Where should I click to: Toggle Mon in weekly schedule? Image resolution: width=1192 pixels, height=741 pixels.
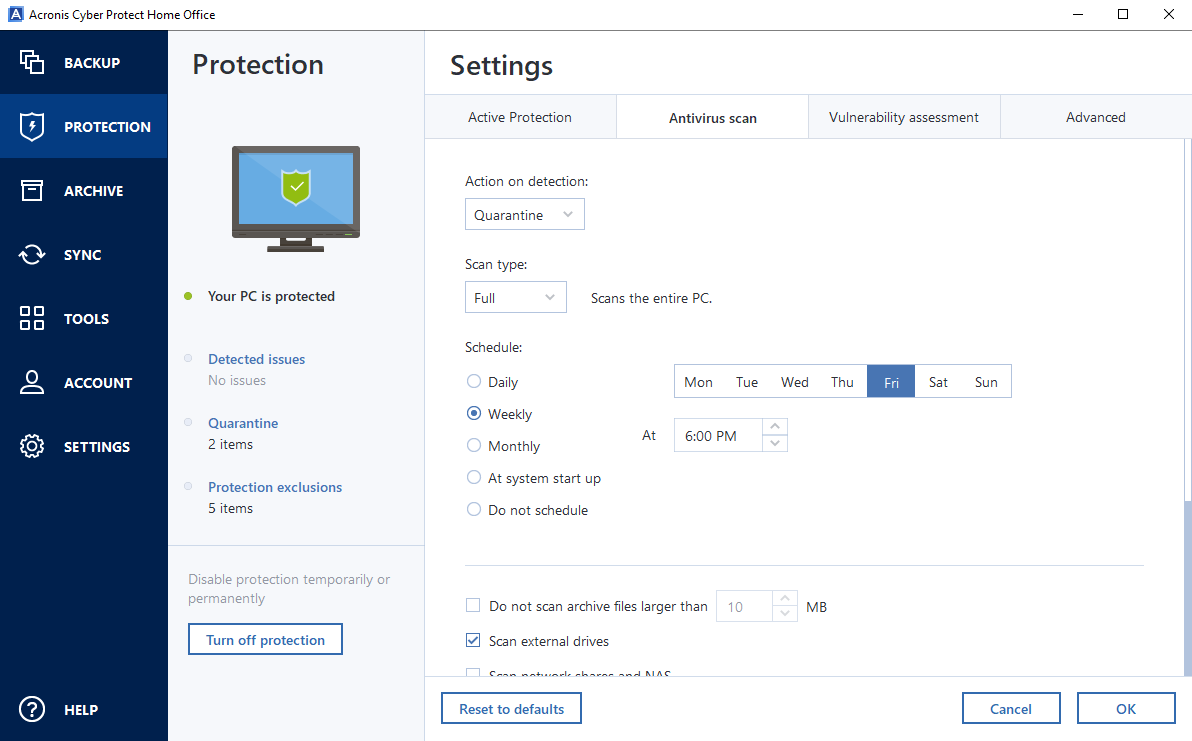pyautogui.click(x=698, y=382)
